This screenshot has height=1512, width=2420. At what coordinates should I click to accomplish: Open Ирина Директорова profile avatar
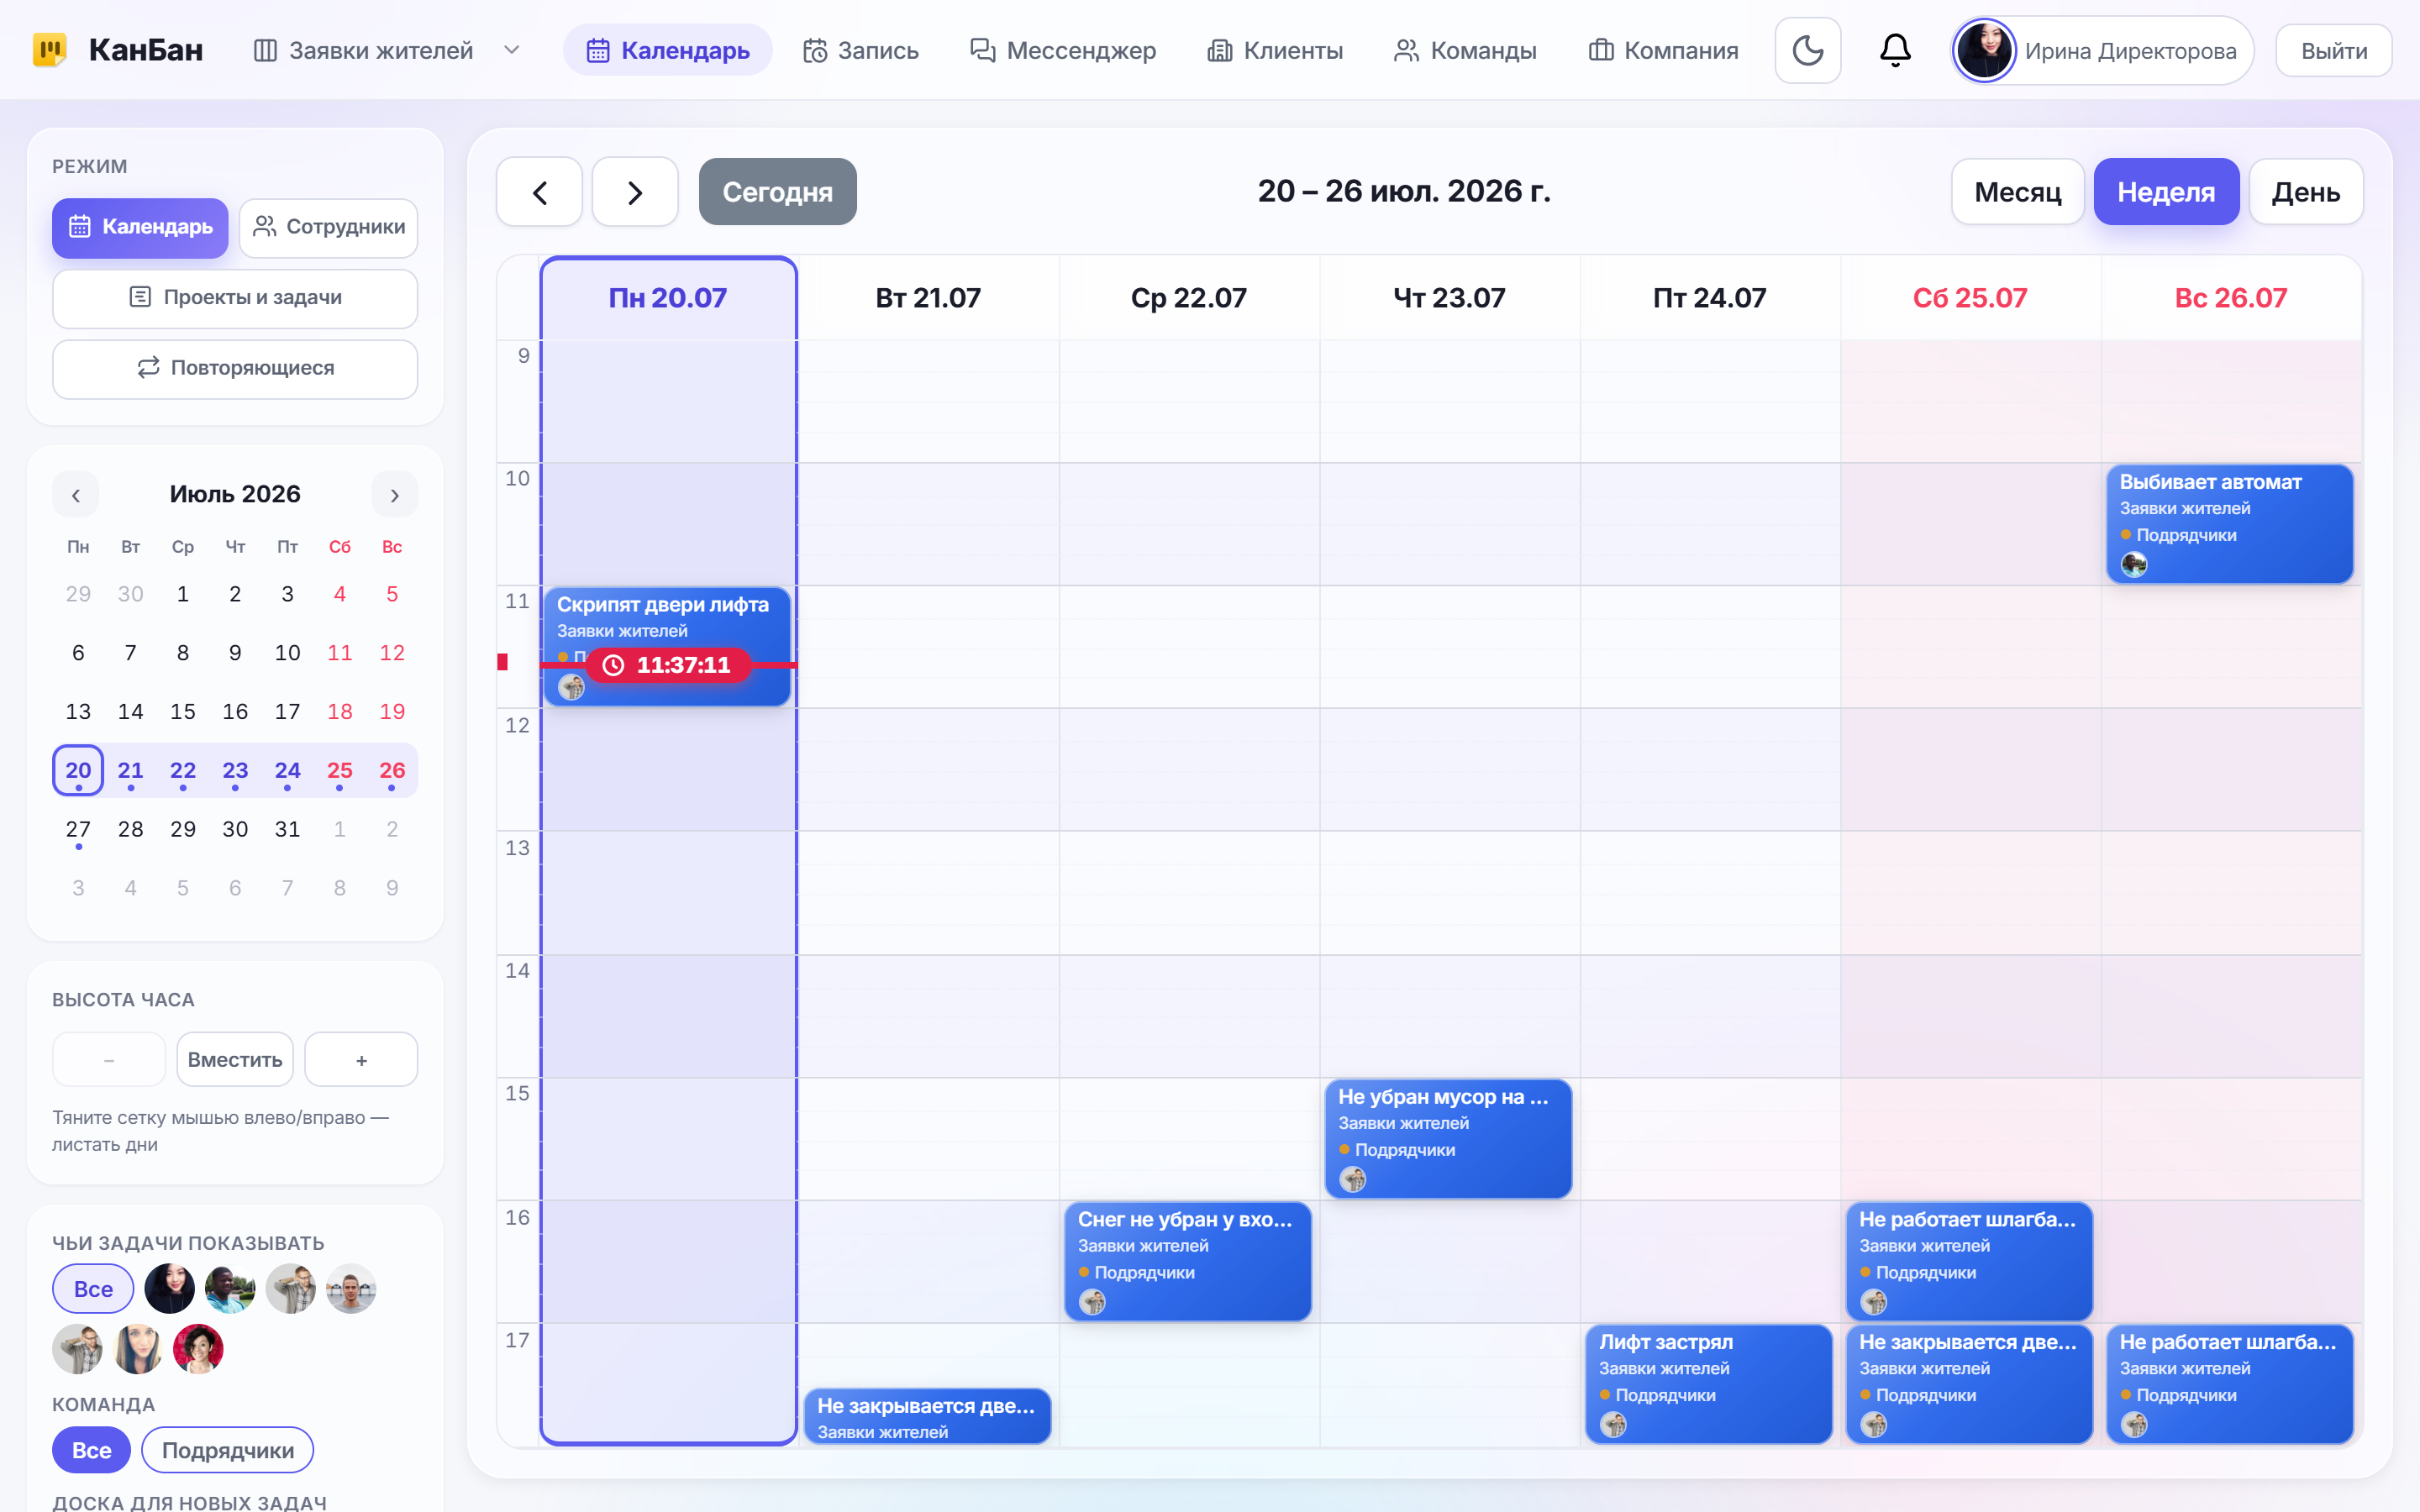[x=1984, y=50]
